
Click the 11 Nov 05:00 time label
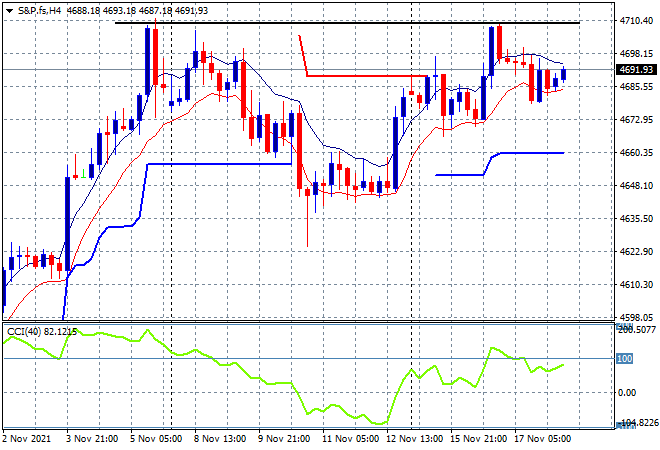click(351, 439)
